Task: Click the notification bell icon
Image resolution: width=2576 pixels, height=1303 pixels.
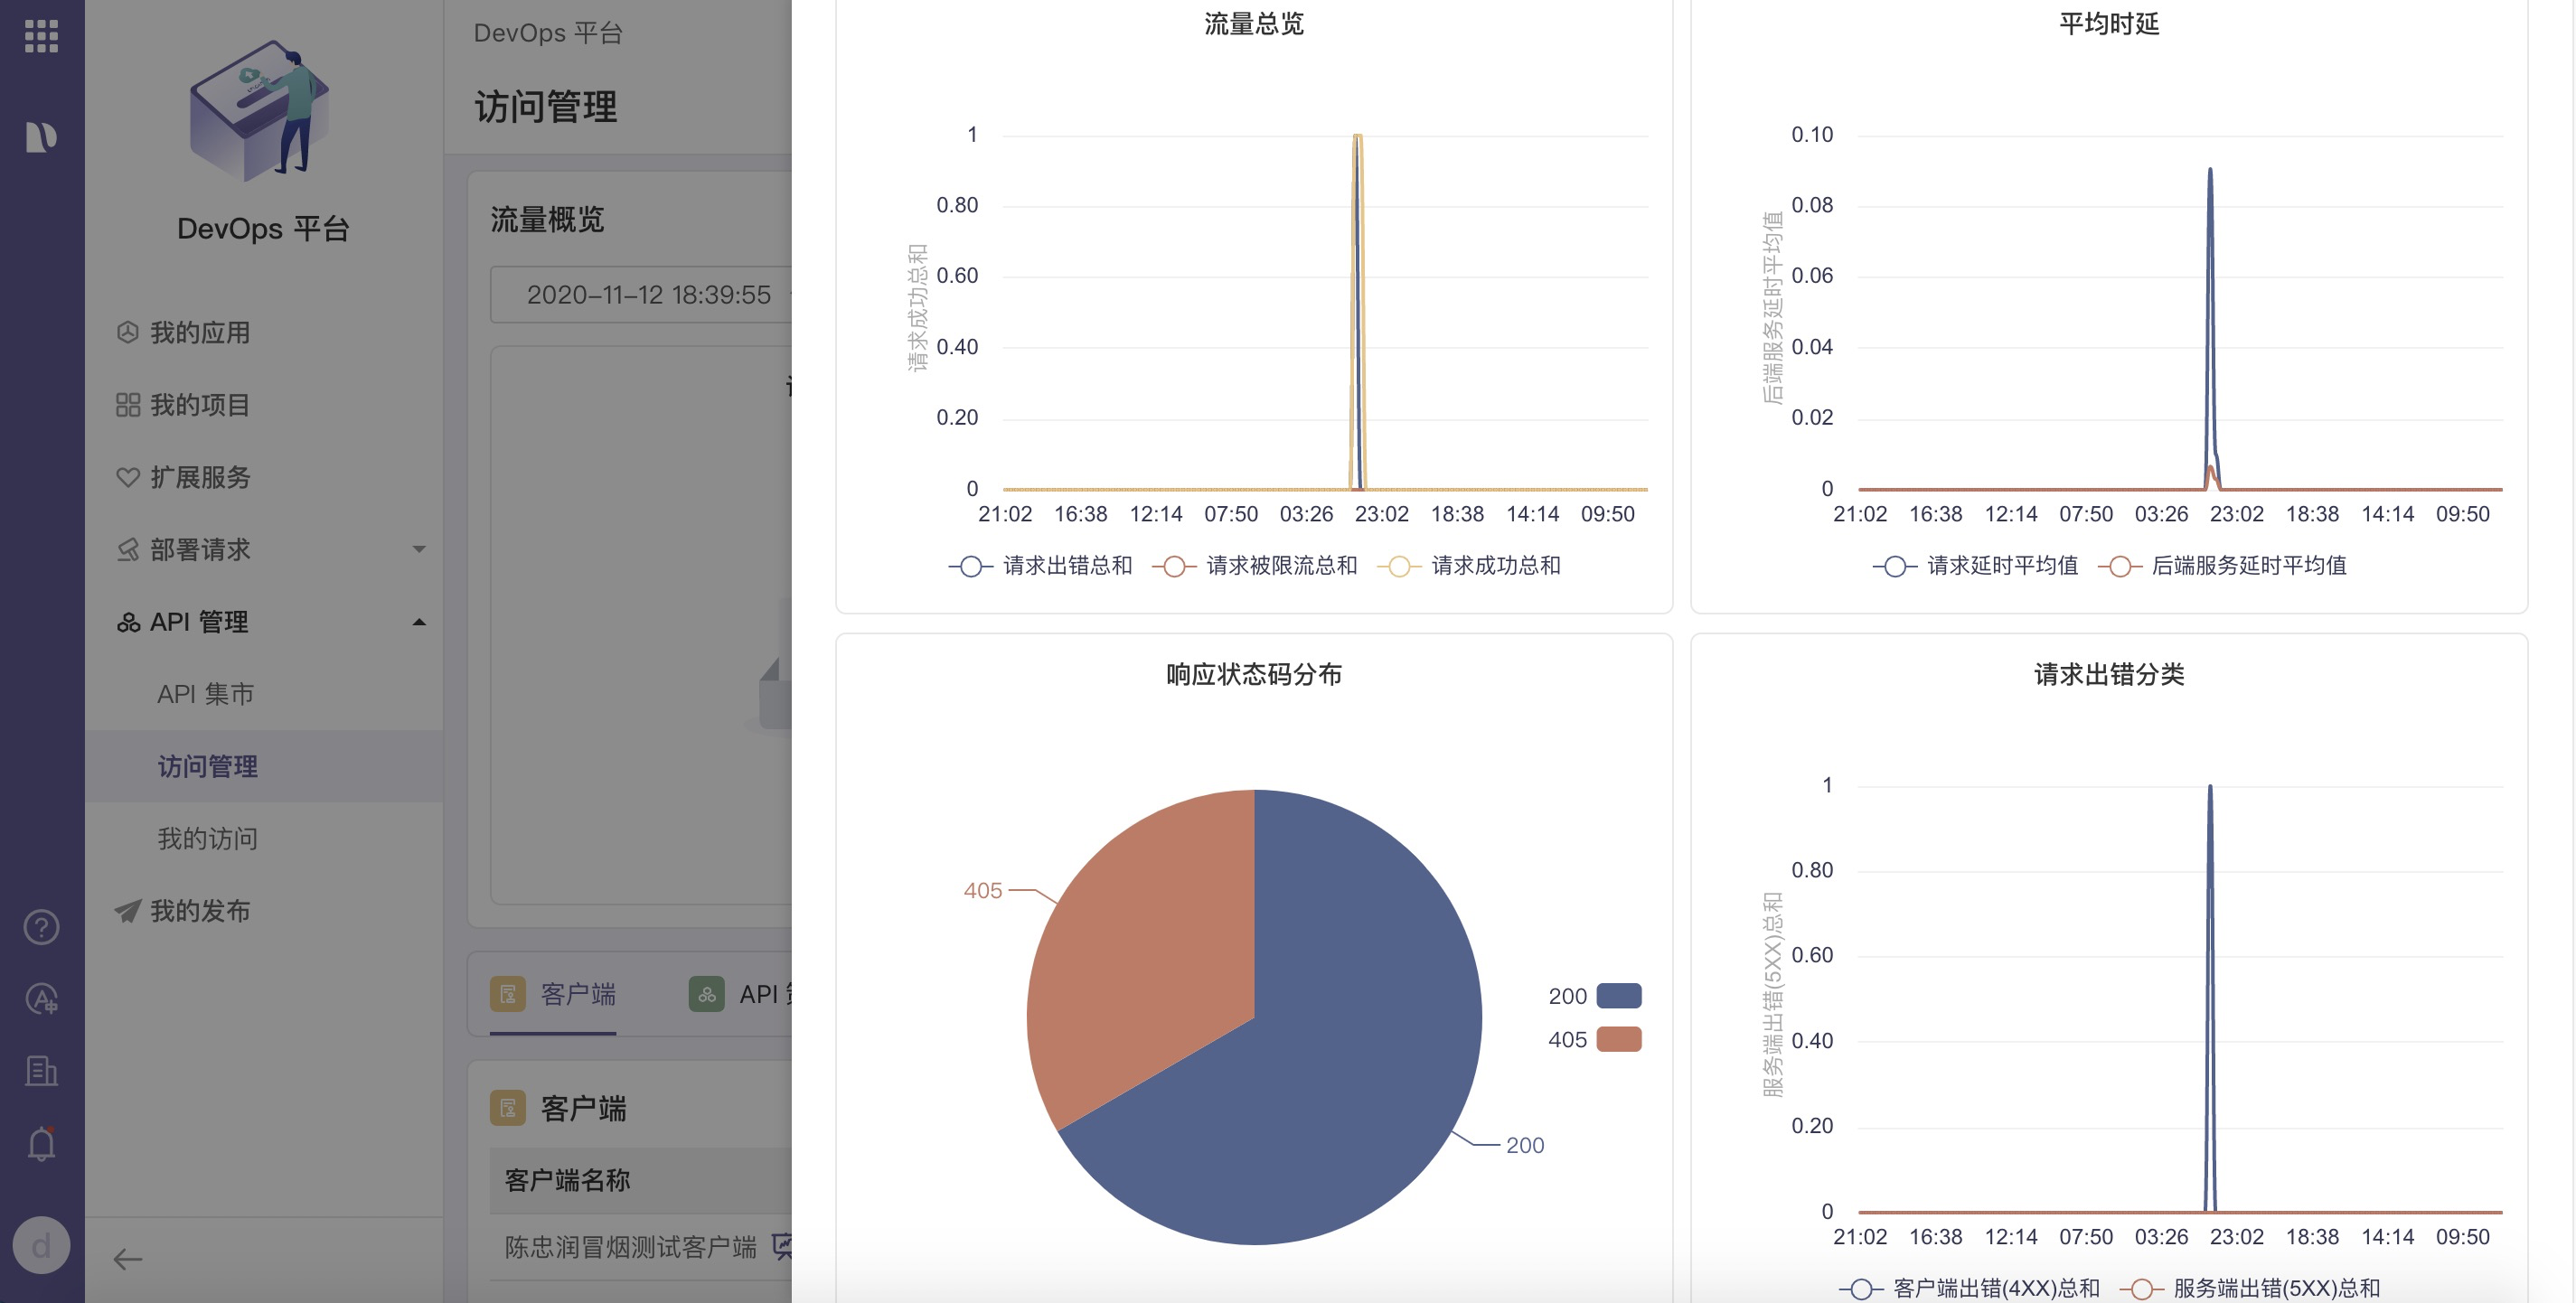Action: coord(41,1143)
